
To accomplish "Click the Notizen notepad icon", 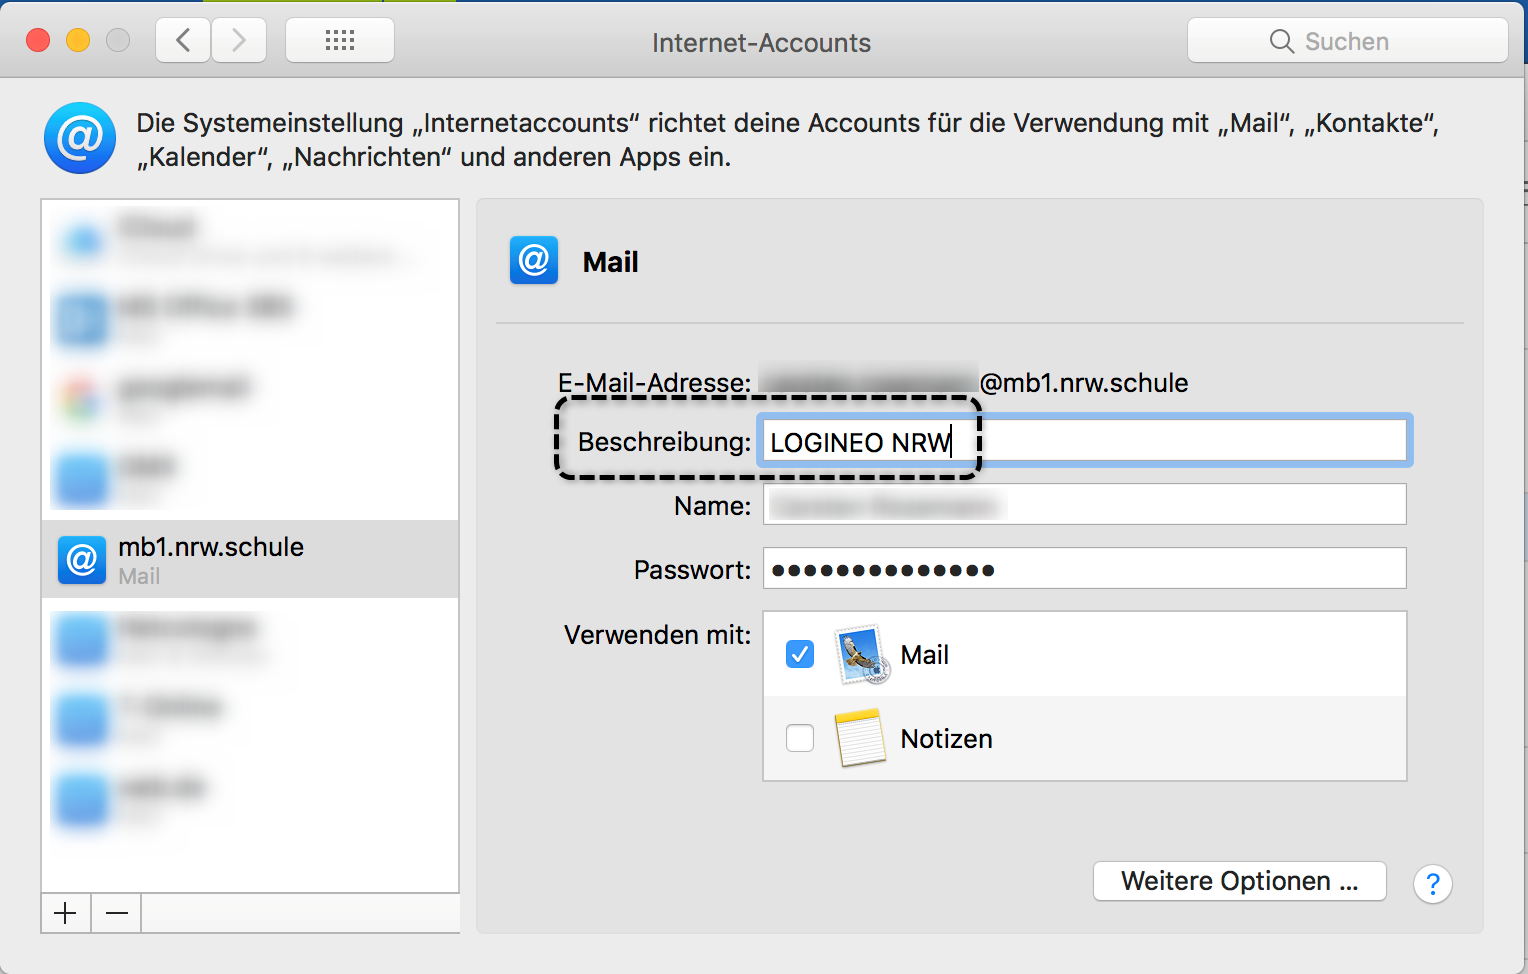I will click(860, 738).
